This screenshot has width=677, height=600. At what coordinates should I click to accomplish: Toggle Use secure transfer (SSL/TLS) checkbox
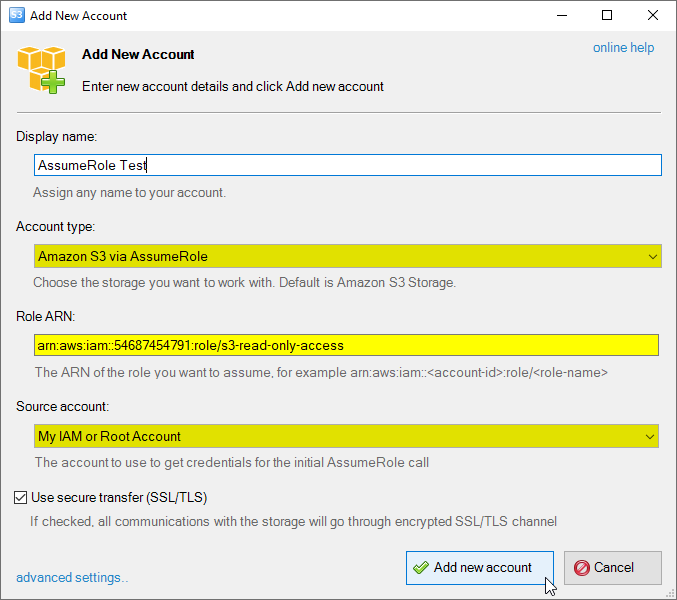tap(20, 497)
